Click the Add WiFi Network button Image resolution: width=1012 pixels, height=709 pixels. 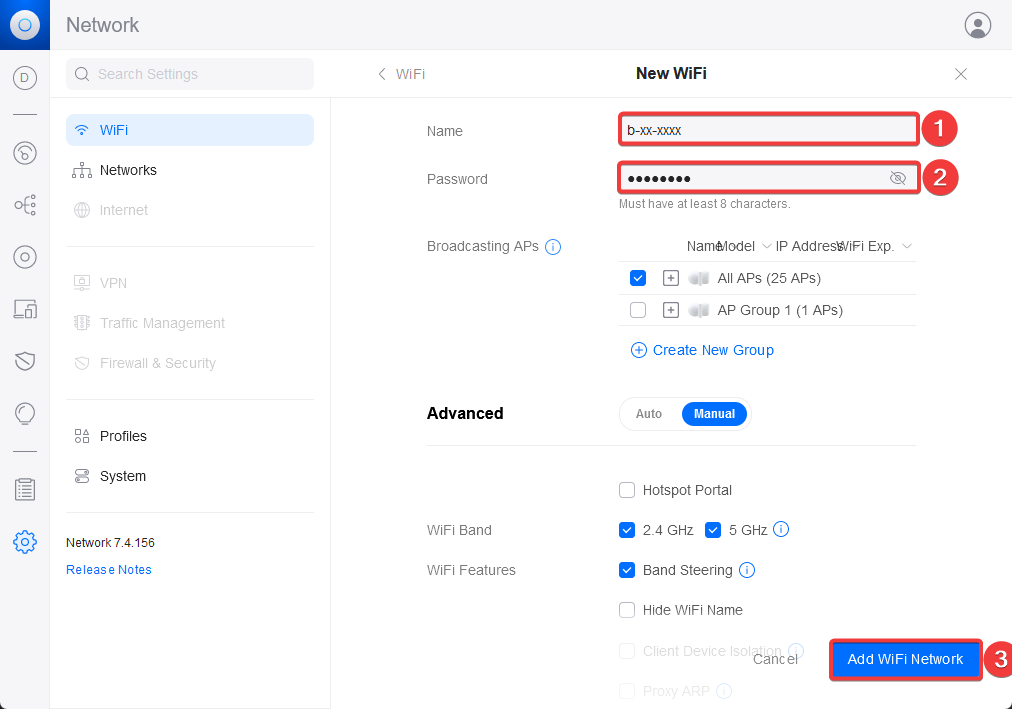905,659
